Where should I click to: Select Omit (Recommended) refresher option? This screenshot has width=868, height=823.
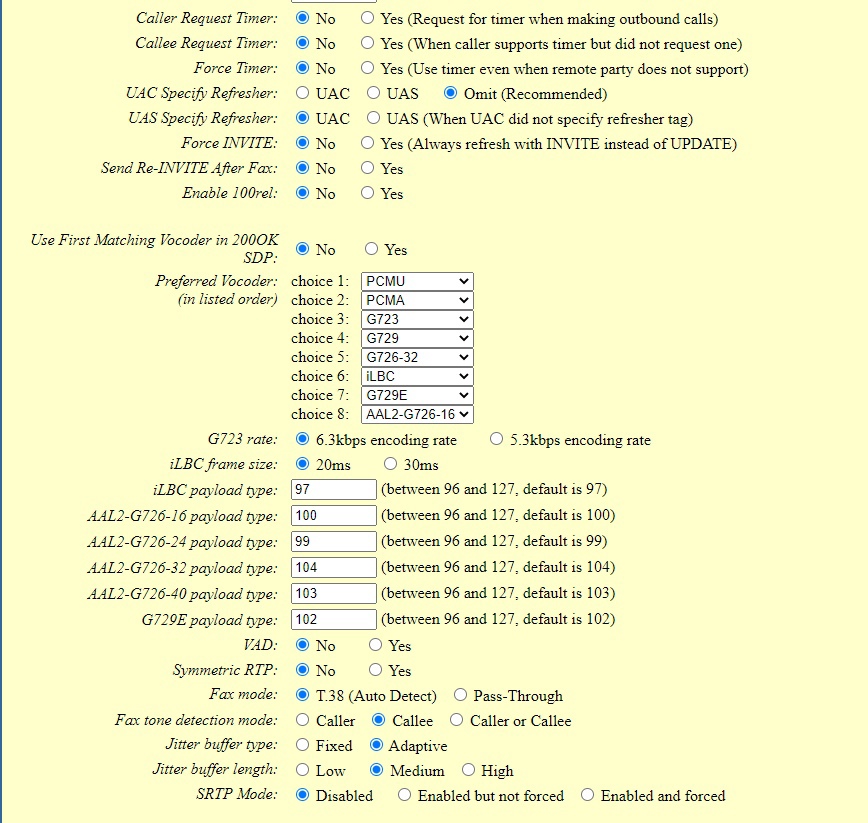click(x=451, y=92)
